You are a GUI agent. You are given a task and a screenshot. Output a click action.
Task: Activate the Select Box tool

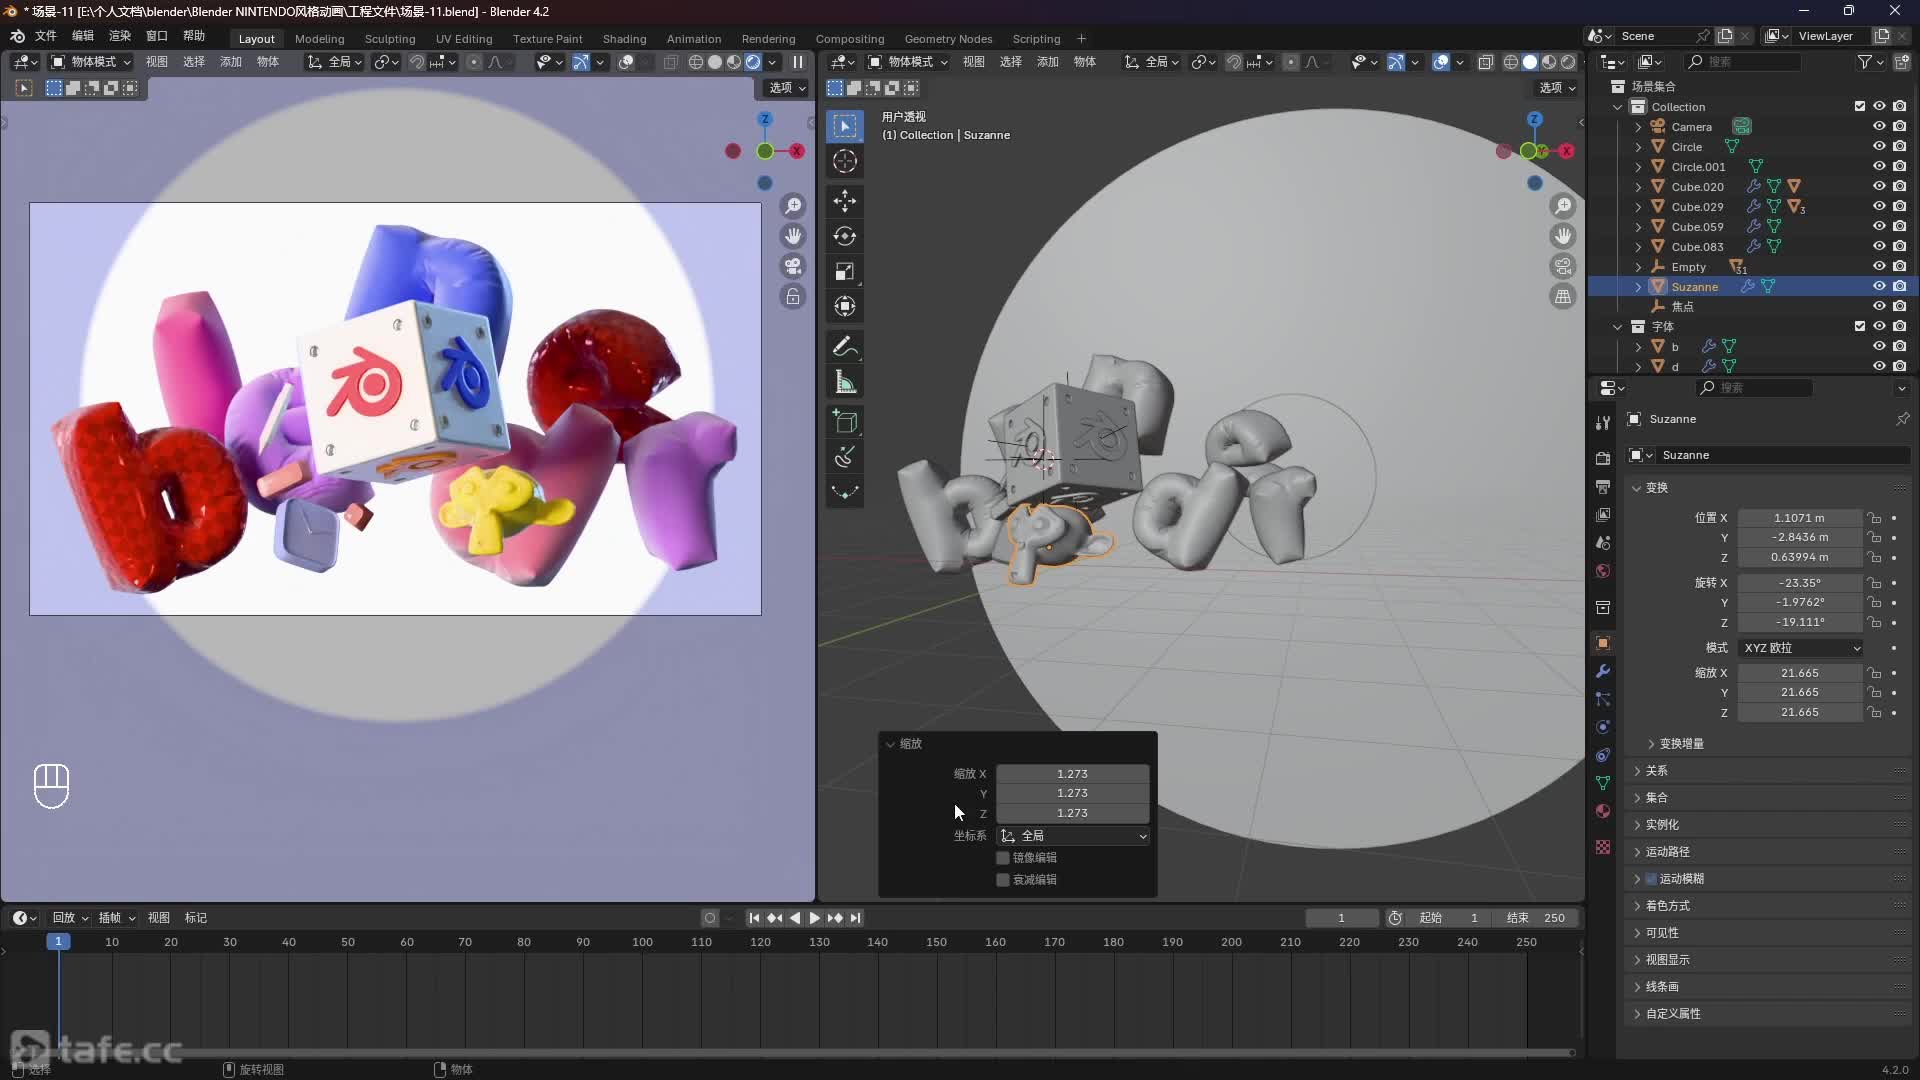coord(845,126)
